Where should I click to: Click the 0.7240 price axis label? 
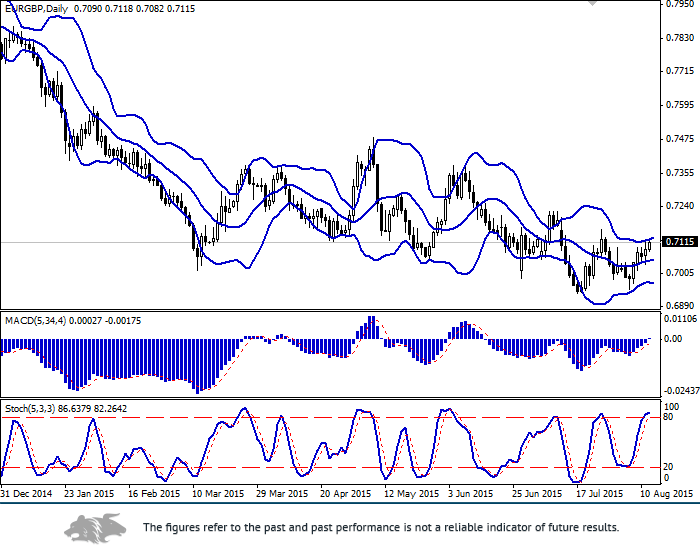tap(680, 206)
